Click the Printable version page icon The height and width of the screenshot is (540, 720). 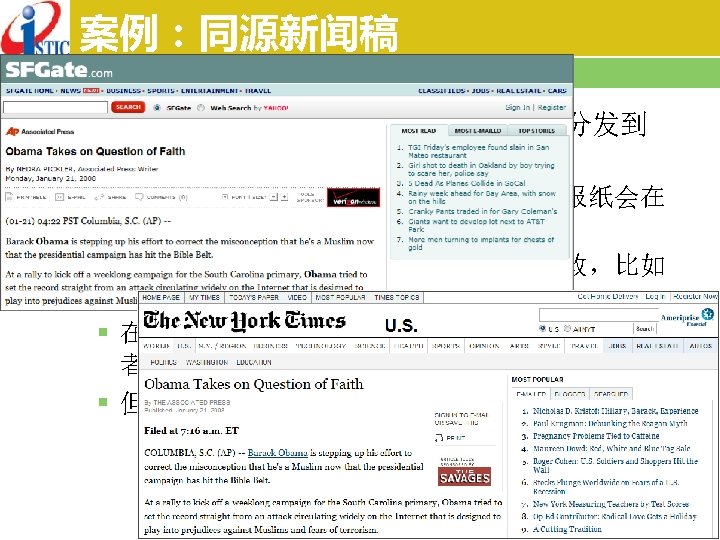tap(9, 197)
